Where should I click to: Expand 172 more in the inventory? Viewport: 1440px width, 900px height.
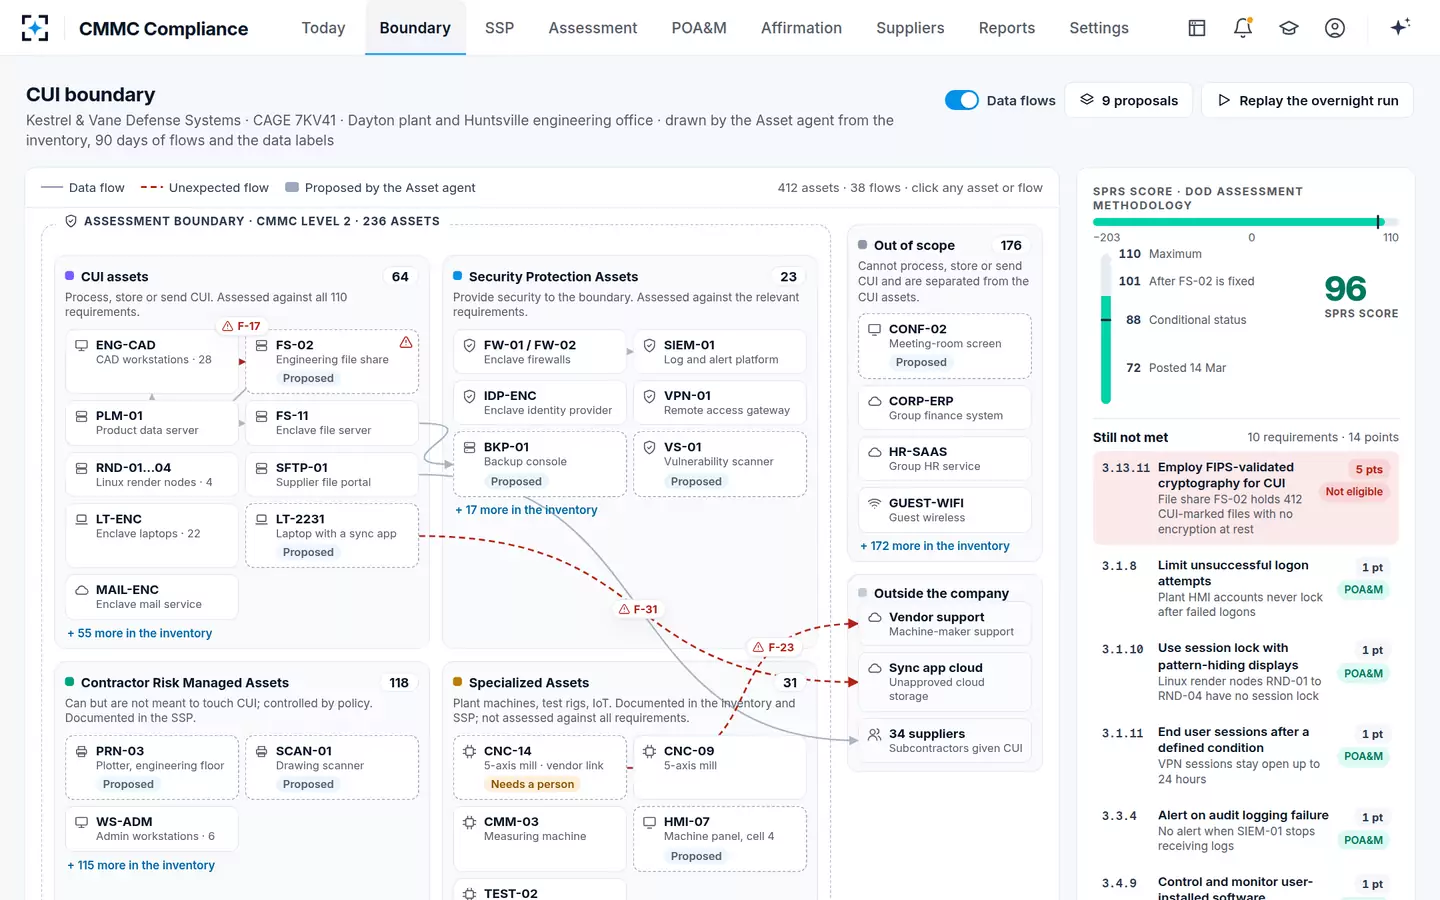click(x=935, y=546)
